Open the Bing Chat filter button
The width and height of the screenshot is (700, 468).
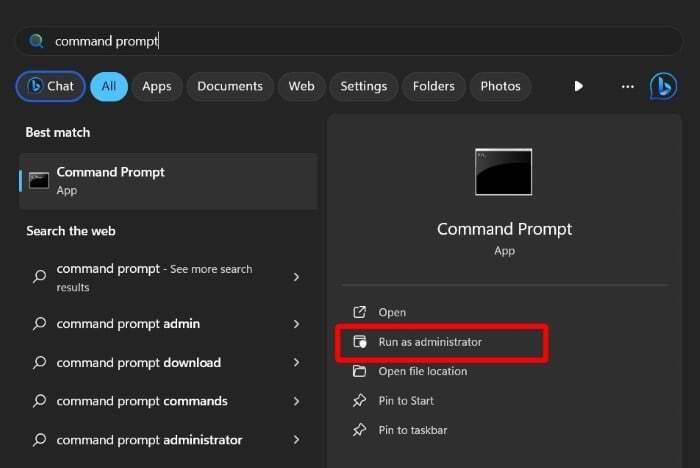click(50, 86)
